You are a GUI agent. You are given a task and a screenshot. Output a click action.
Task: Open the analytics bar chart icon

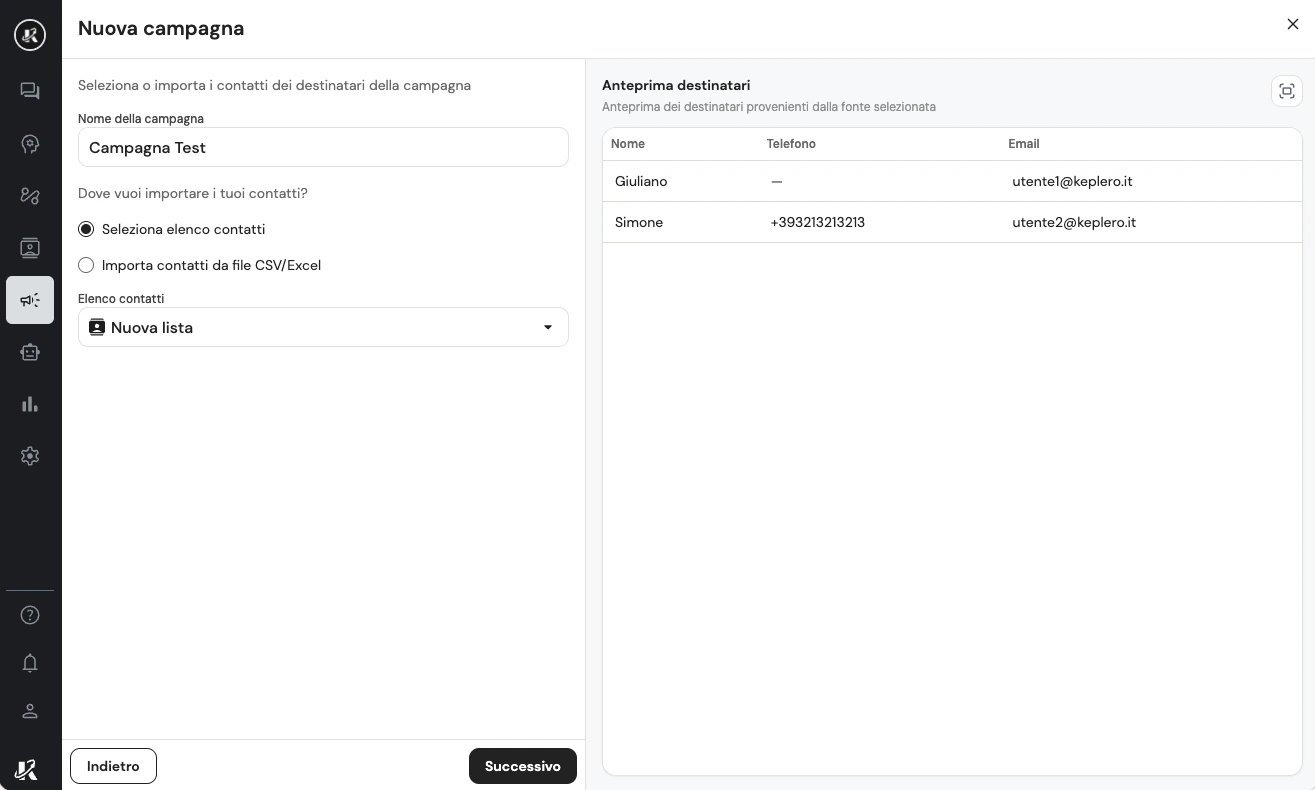[x=30, y=404]
